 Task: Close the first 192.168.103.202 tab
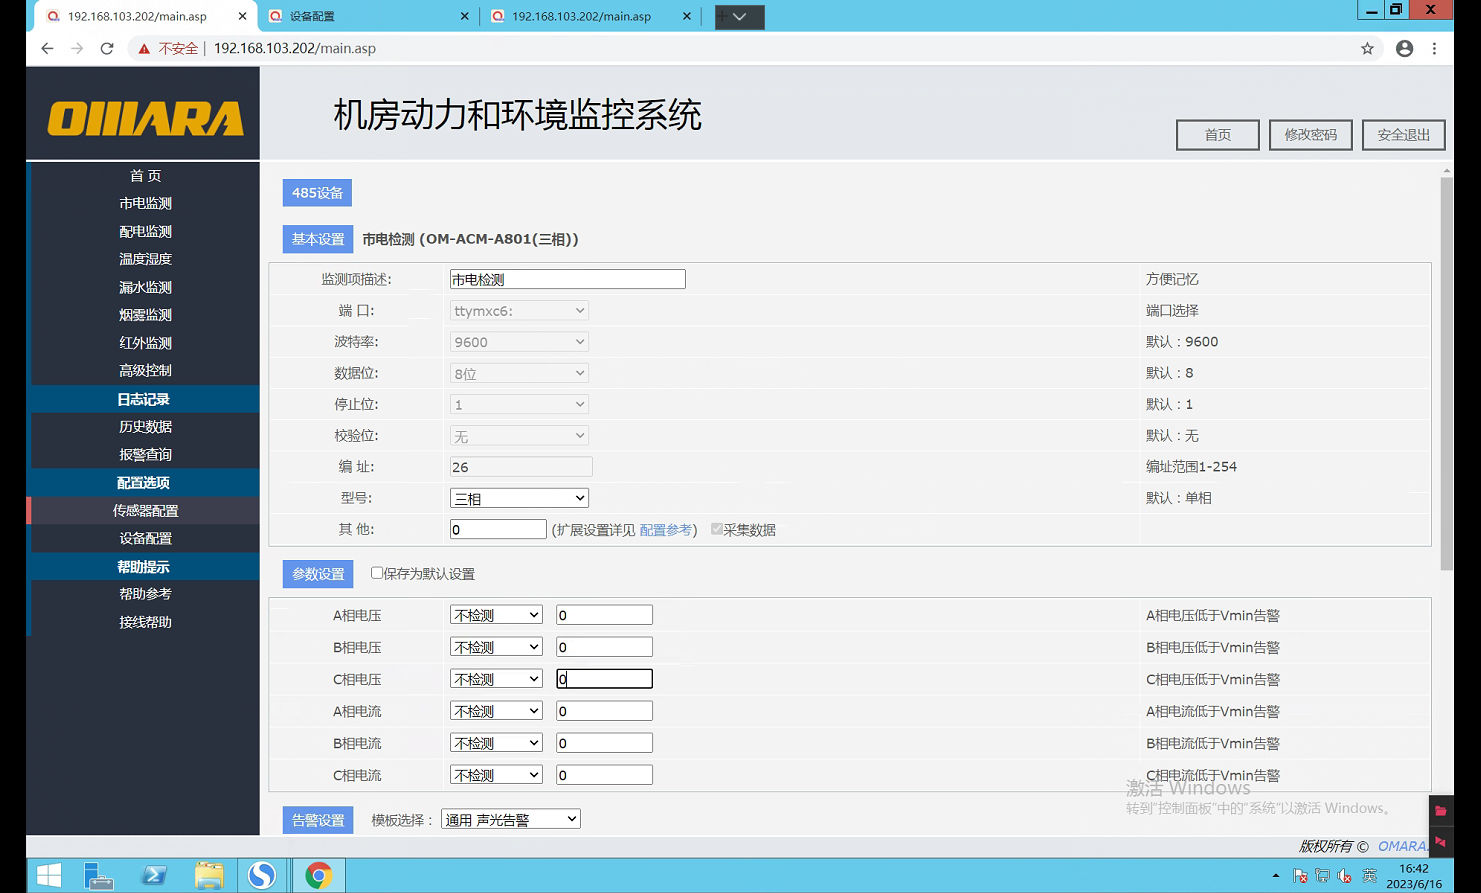pyautogui.click(x=242, y=16)
